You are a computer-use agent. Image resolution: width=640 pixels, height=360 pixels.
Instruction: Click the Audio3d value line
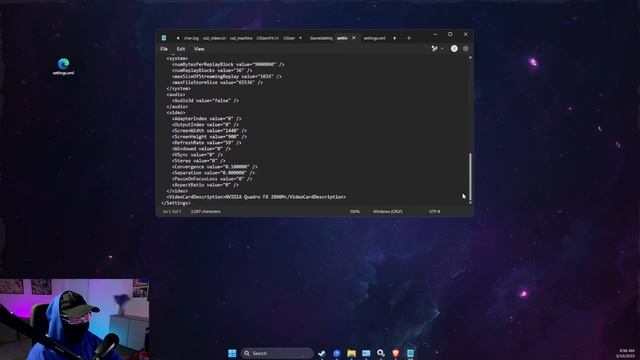205,100
